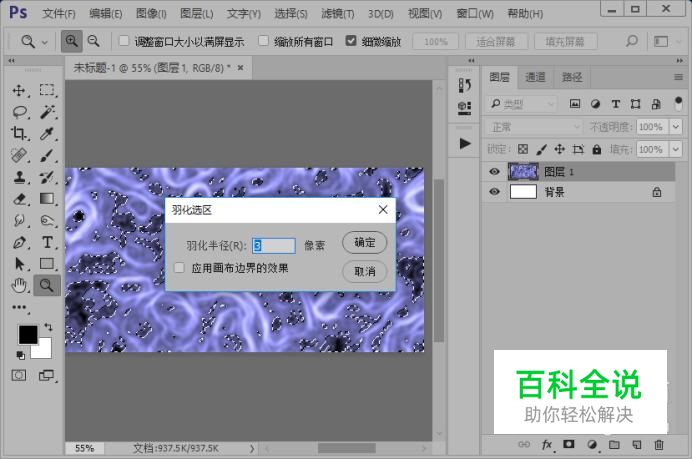Open the Actions play panel icon
Screen dimensions: 692x459
(x=464, y=143)
